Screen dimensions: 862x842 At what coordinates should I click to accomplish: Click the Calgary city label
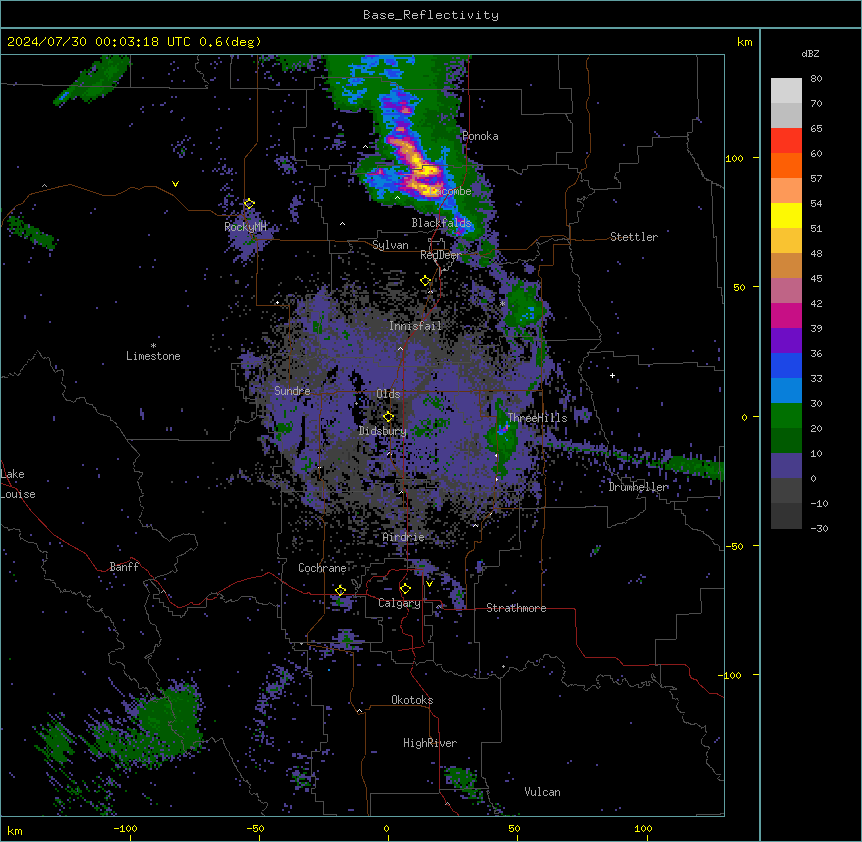click(x=399, y=603)
